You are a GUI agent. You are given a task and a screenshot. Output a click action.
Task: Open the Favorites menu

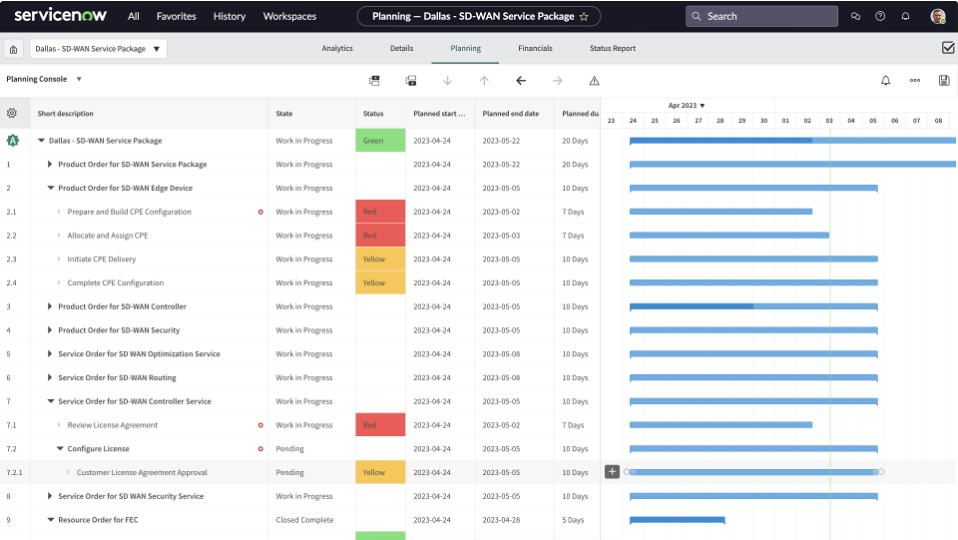(176, 16)
